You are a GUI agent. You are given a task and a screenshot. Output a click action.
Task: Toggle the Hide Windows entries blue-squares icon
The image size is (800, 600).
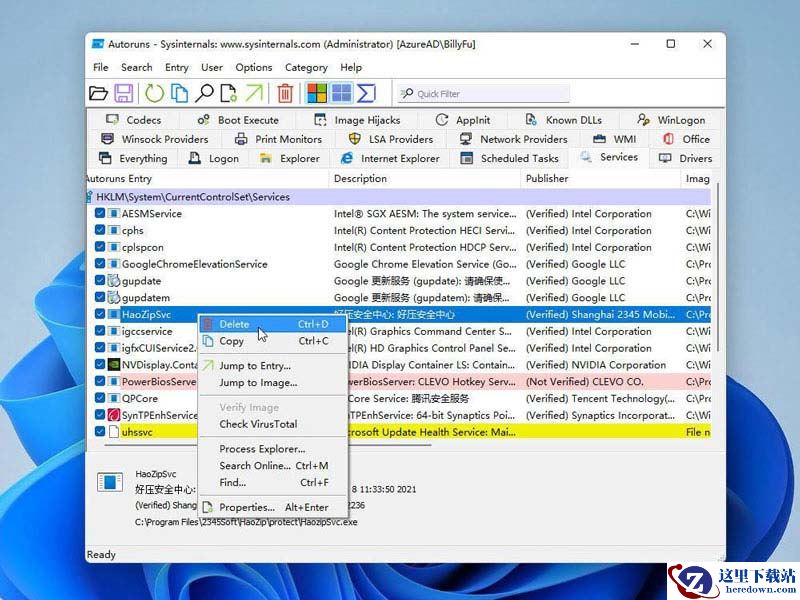point(341,93)
